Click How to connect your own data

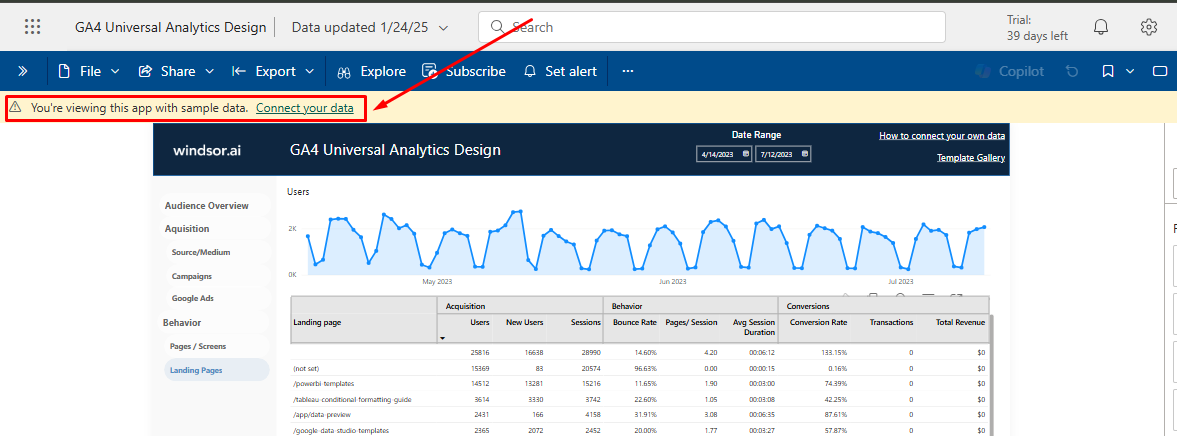[x=942, y=136]
